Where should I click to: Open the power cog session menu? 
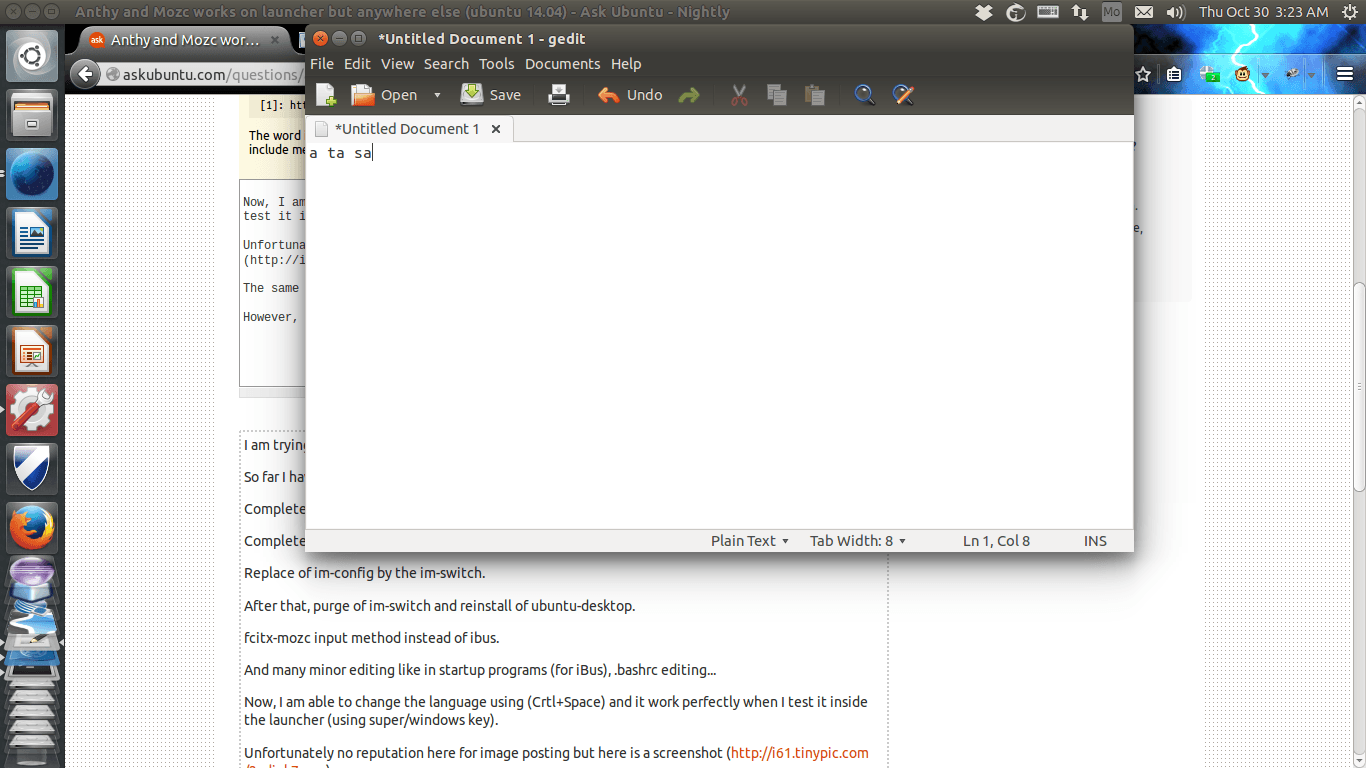coord(1349,12)
